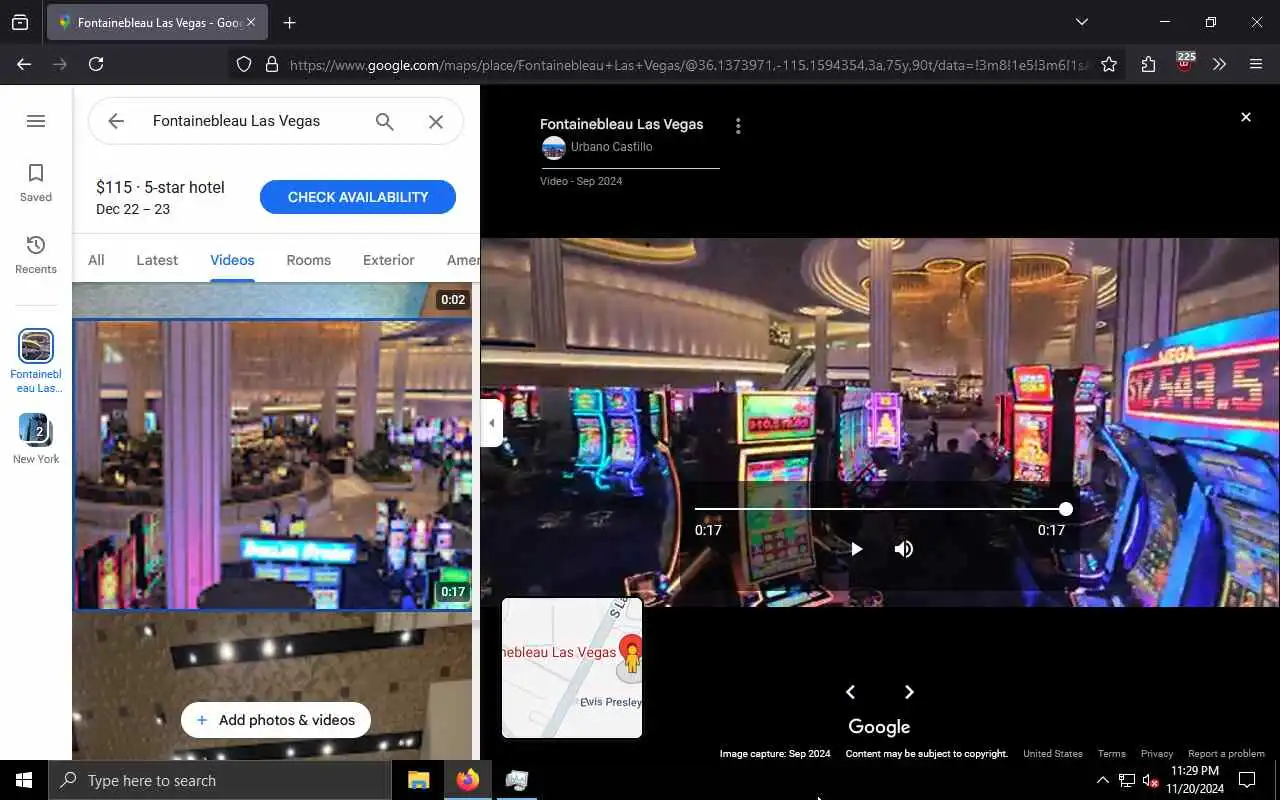The image size is (1280, 800).
Task: Go back using the search box arrow
Action: [116, 121]
